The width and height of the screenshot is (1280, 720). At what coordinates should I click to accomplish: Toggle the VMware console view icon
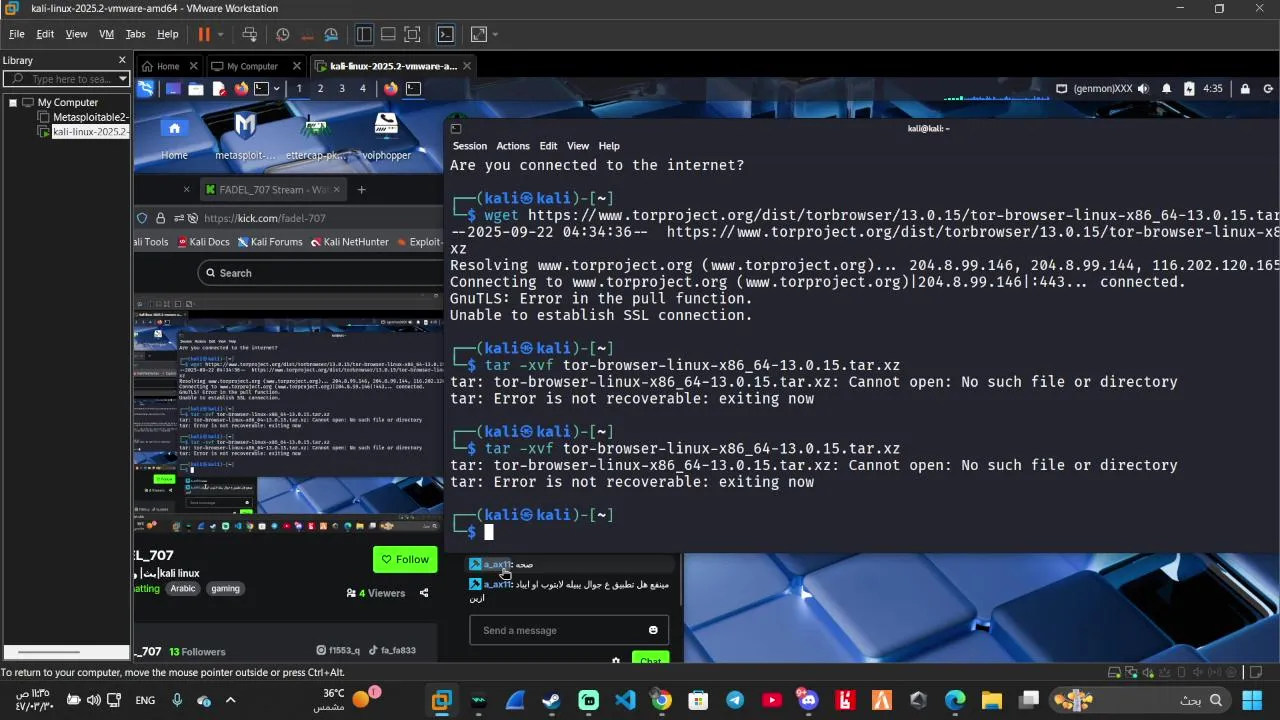[446, 34]
